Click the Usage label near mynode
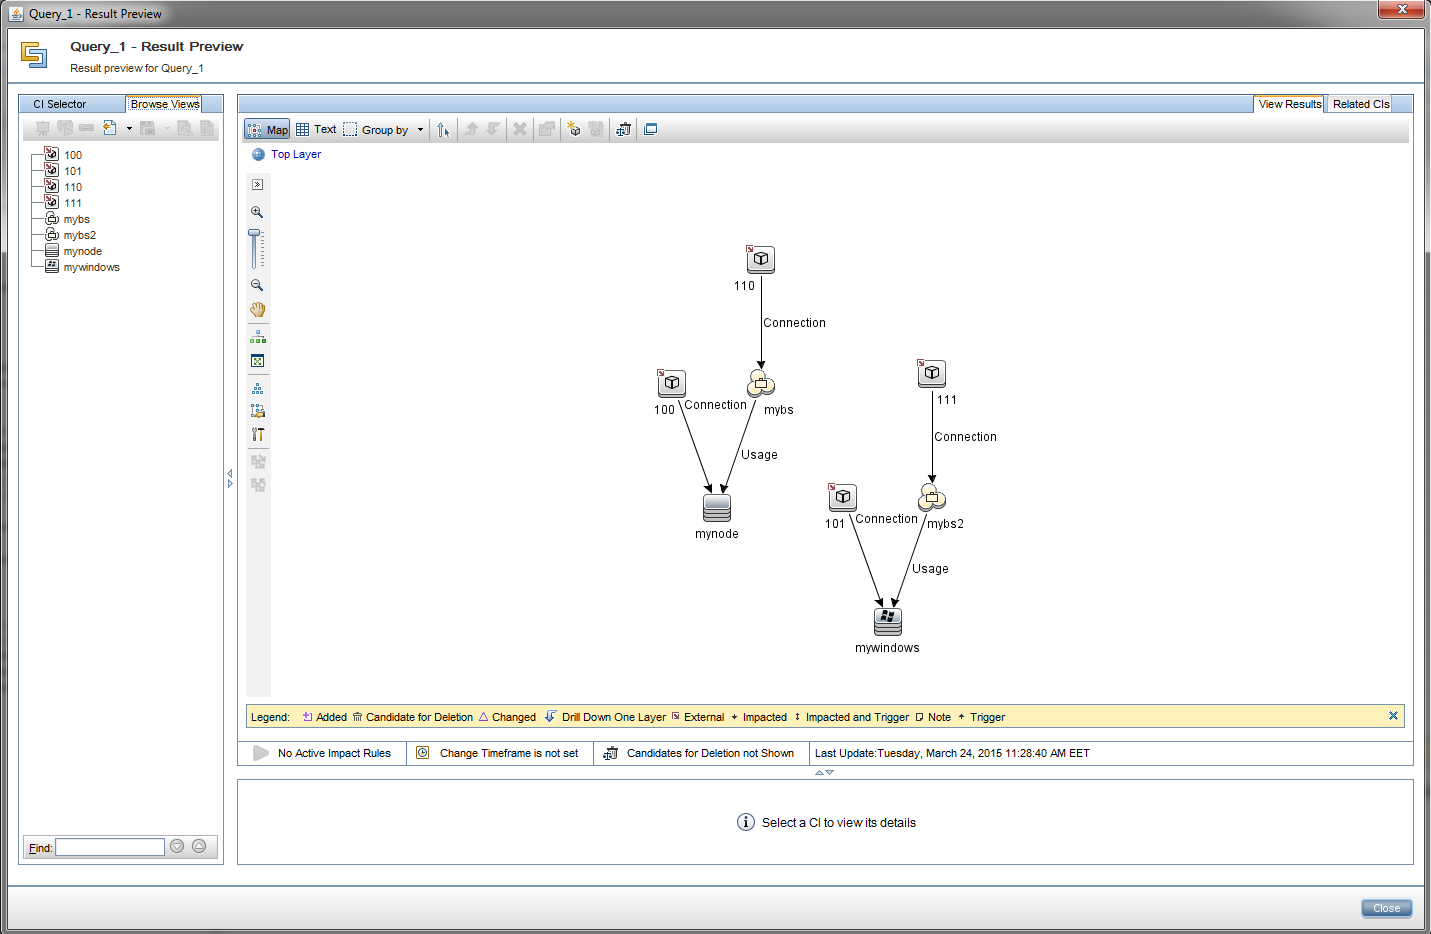 (759, 455)
